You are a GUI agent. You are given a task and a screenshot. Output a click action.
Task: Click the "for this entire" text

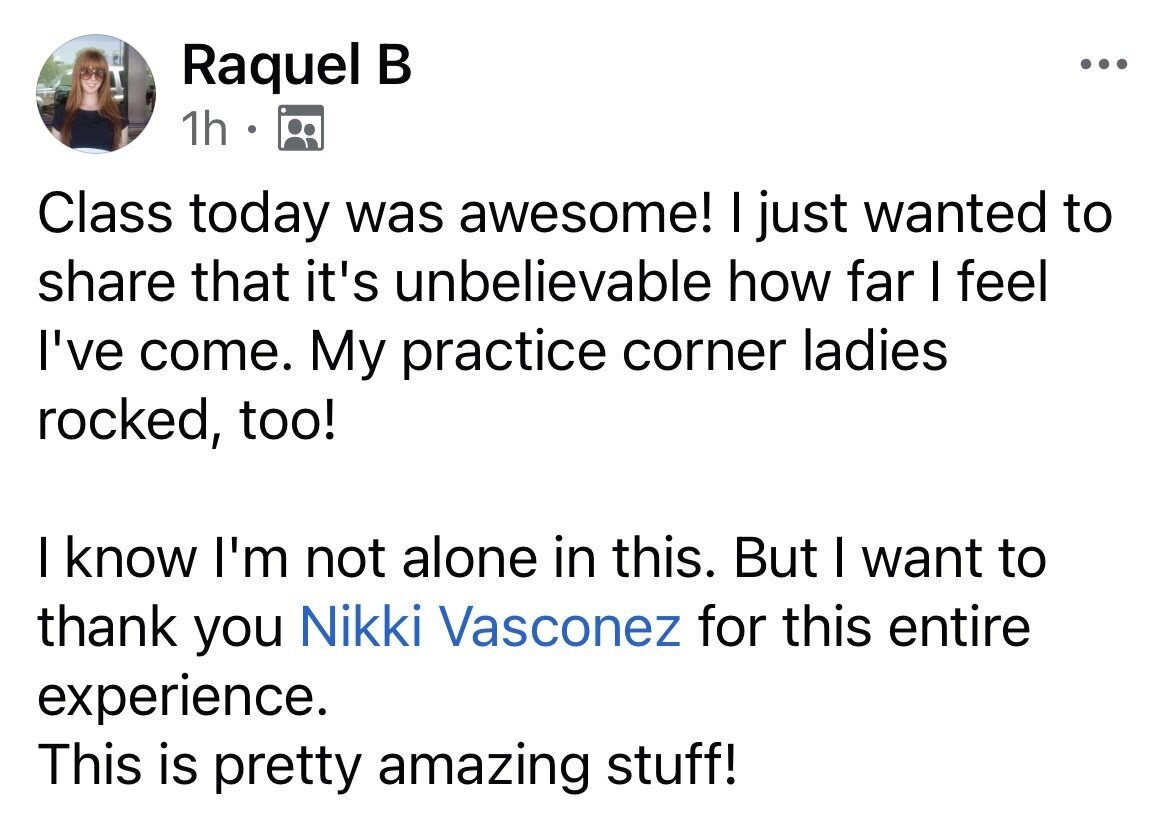coord(864,625)
